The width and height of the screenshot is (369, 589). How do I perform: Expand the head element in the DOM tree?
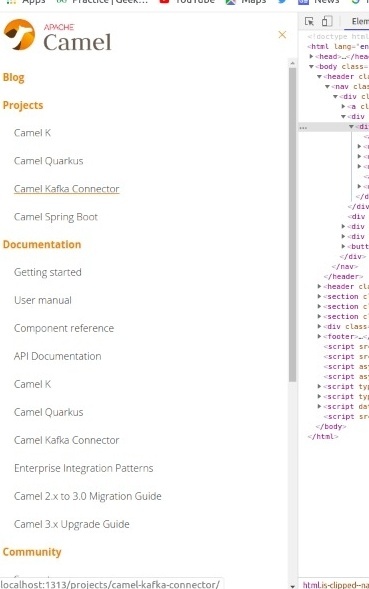point(311,56)
